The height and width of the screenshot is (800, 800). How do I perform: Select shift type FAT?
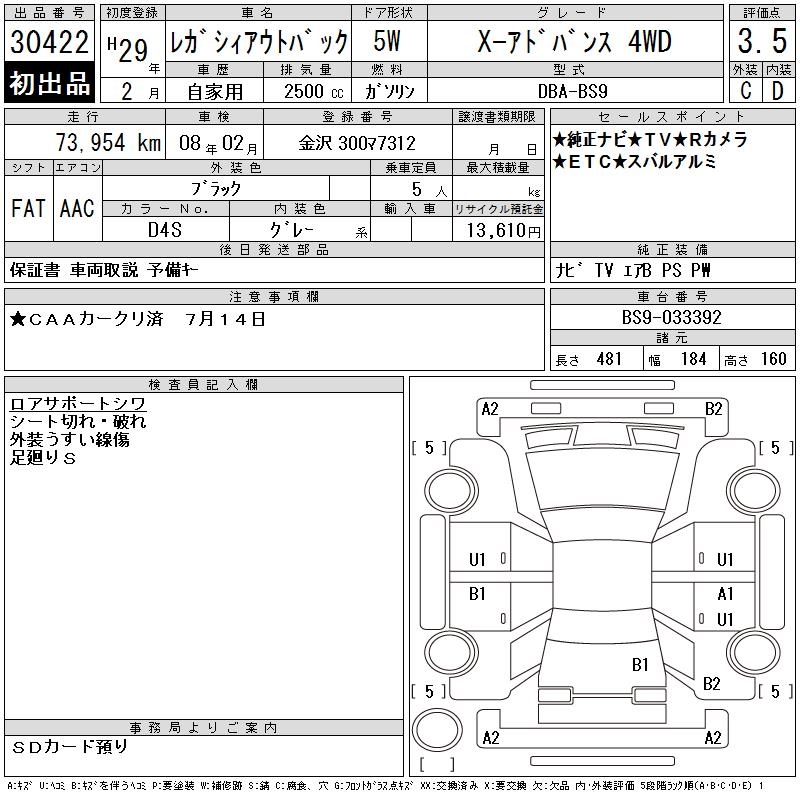[29, 208]
